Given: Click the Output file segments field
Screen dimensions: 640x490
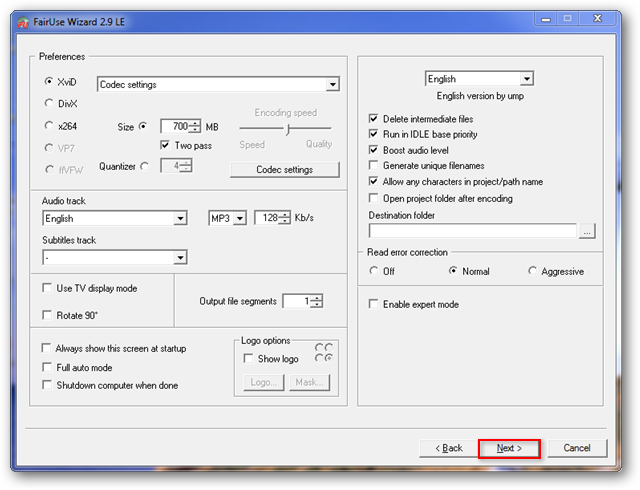Looking at the screenshot, I should tap(297, 301).
